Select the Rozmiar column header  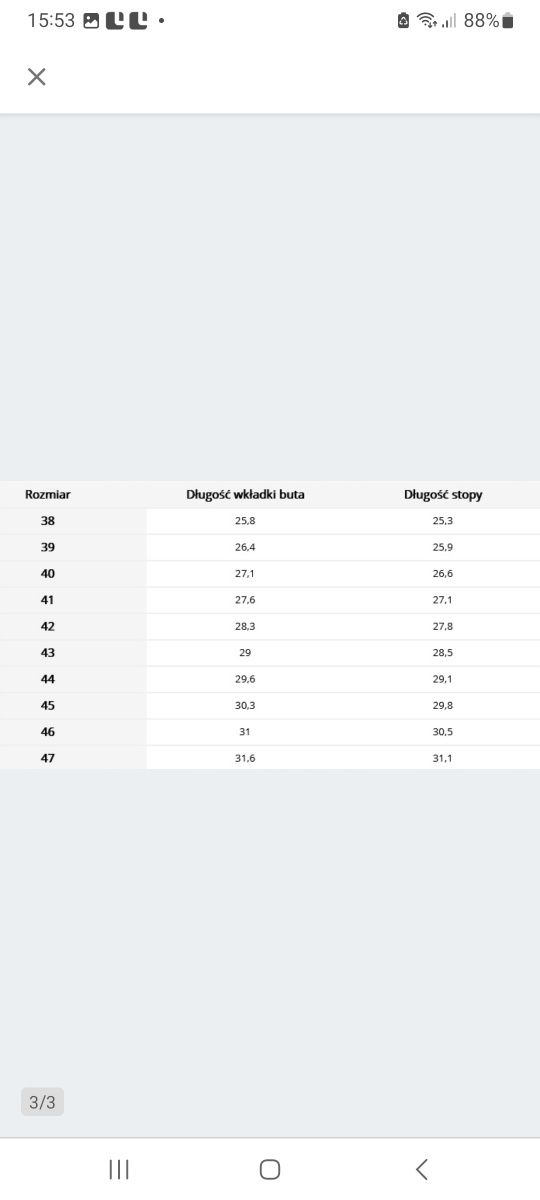[48, 494]
